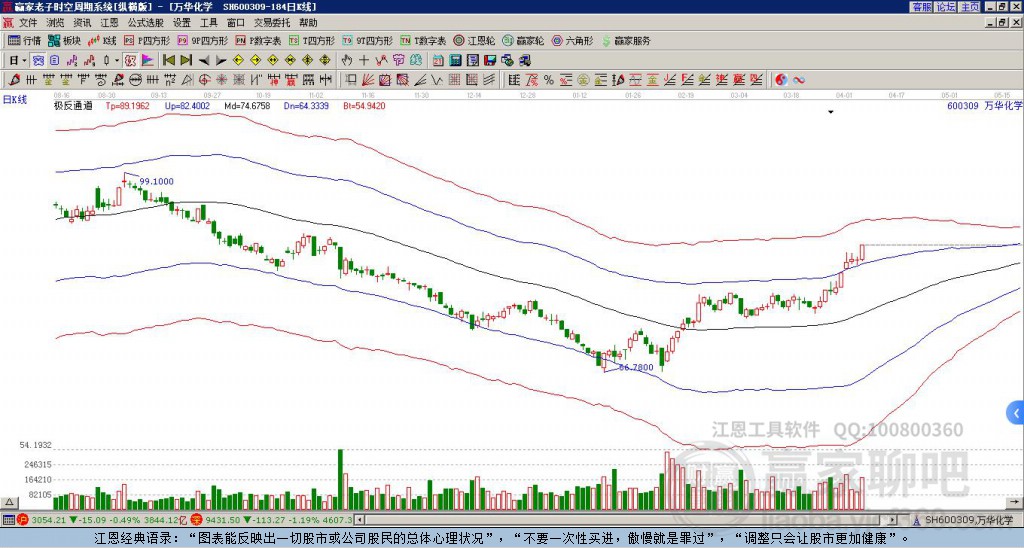Click the 行情 quotes toolbar button
The height and width of the screenshot is (548, 1024).
click(25, 40)
